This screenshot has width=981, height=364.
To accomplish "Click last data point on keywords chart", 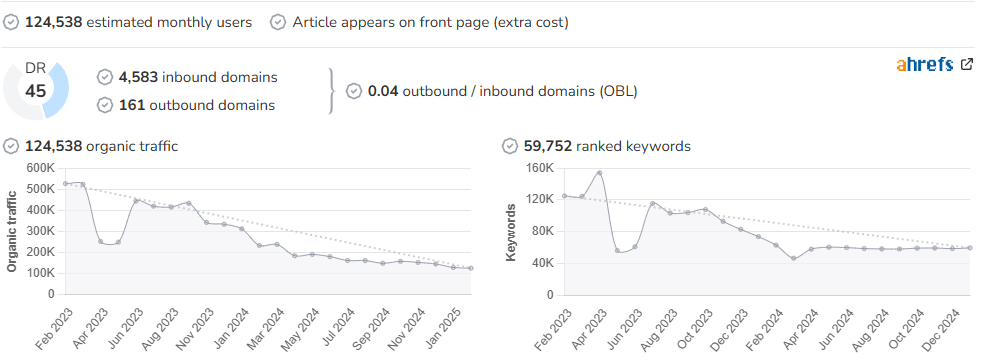I will click(x=970, y=248).
